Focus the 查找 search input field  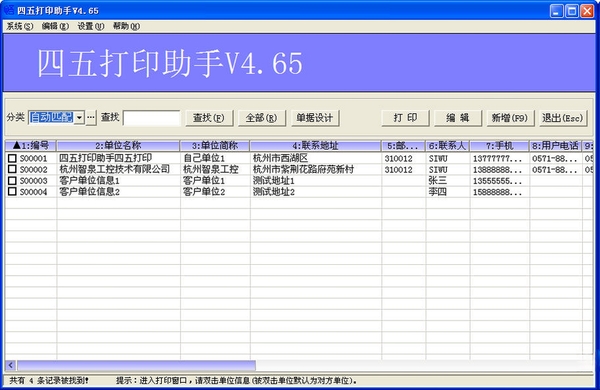coord(152,118)
